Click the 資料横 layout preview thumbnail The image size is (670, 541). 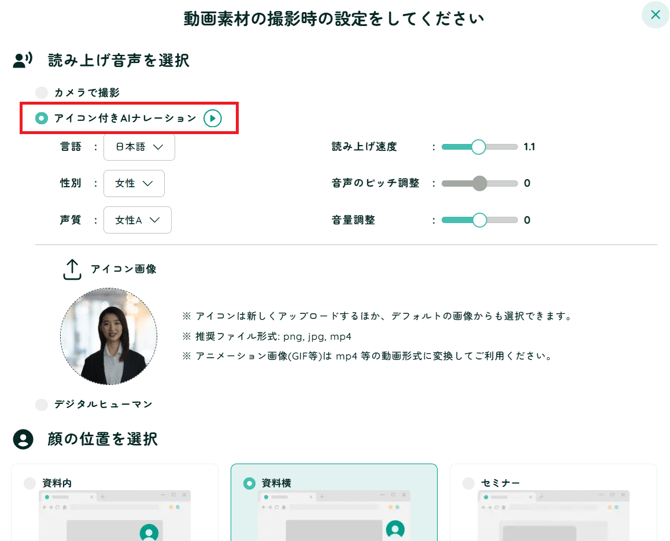point(334,516)
